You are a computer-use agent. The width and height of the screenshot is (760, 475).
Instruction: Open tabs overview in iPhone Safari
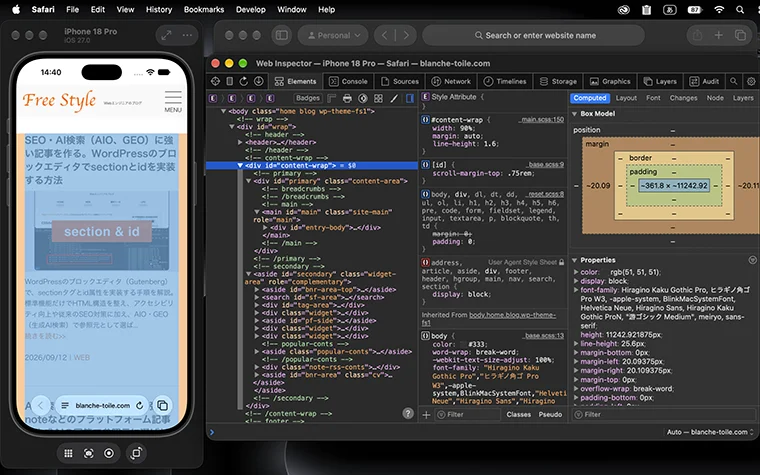point(162,405)
